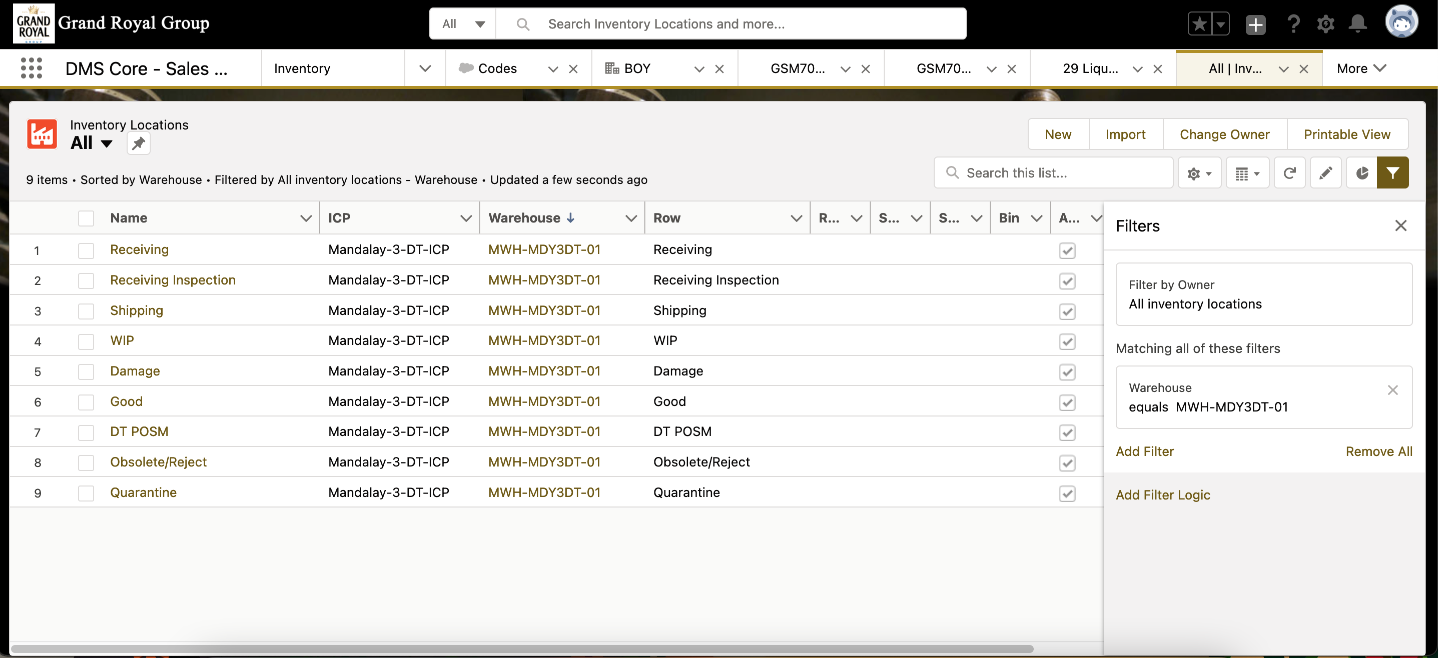Image resolution: width=1438 pixels, height=658 pixels.
Task: Refresh the inventory locations list
Action: point(1290,173)
